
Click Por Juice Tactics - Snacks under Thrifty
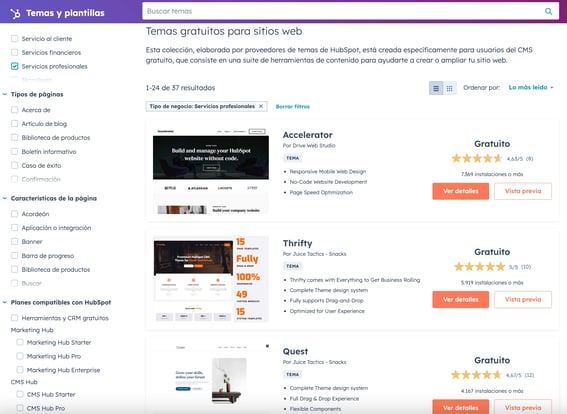315,254
